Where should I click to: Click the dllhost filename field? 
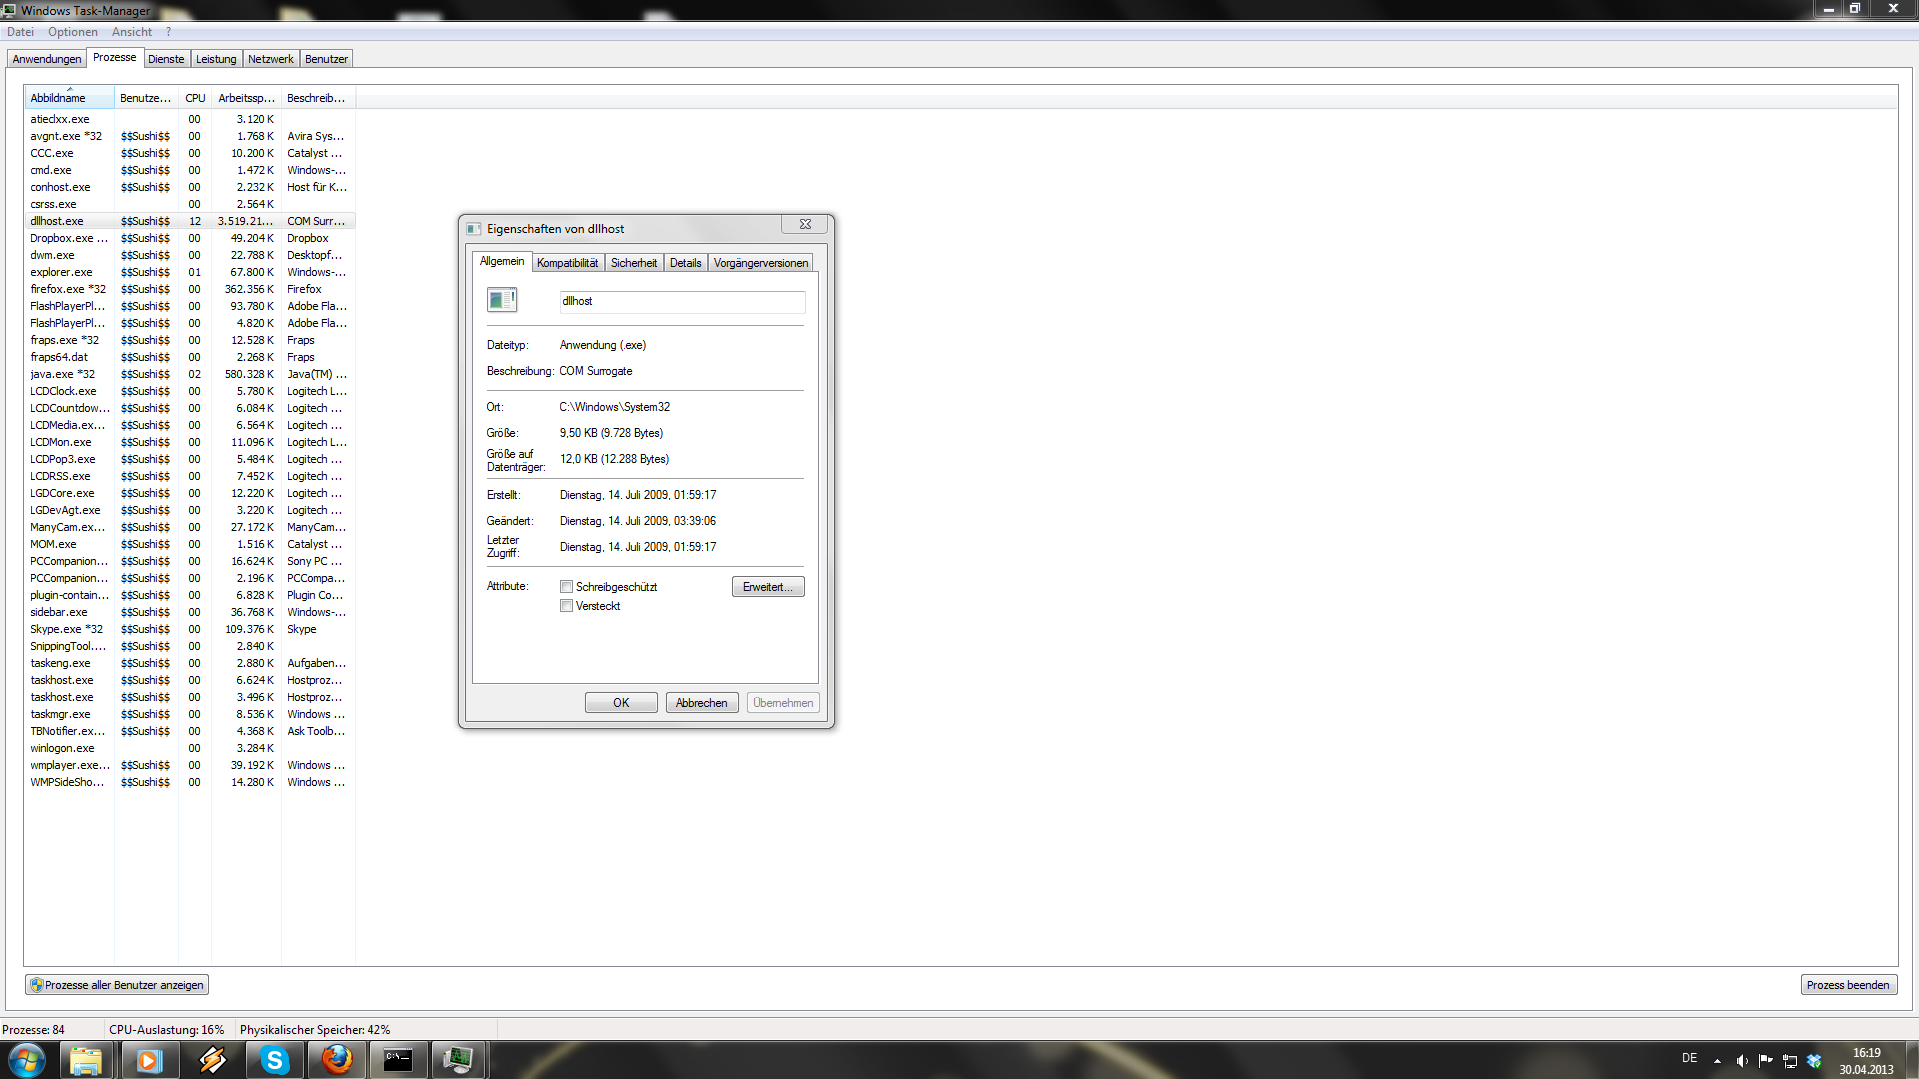(682, 301)
